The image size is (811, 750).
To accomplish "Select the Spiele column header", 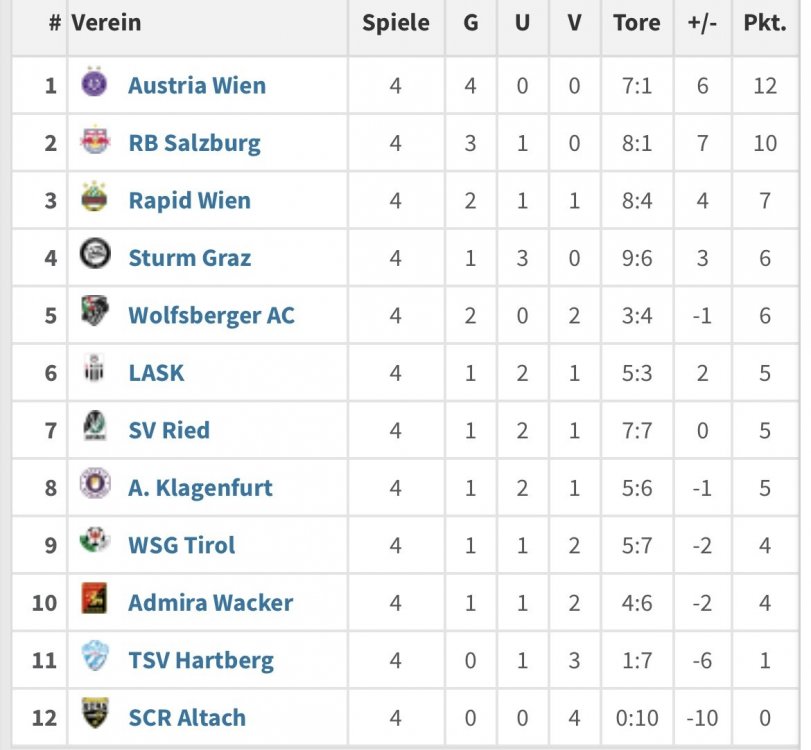I will [396, 23].
